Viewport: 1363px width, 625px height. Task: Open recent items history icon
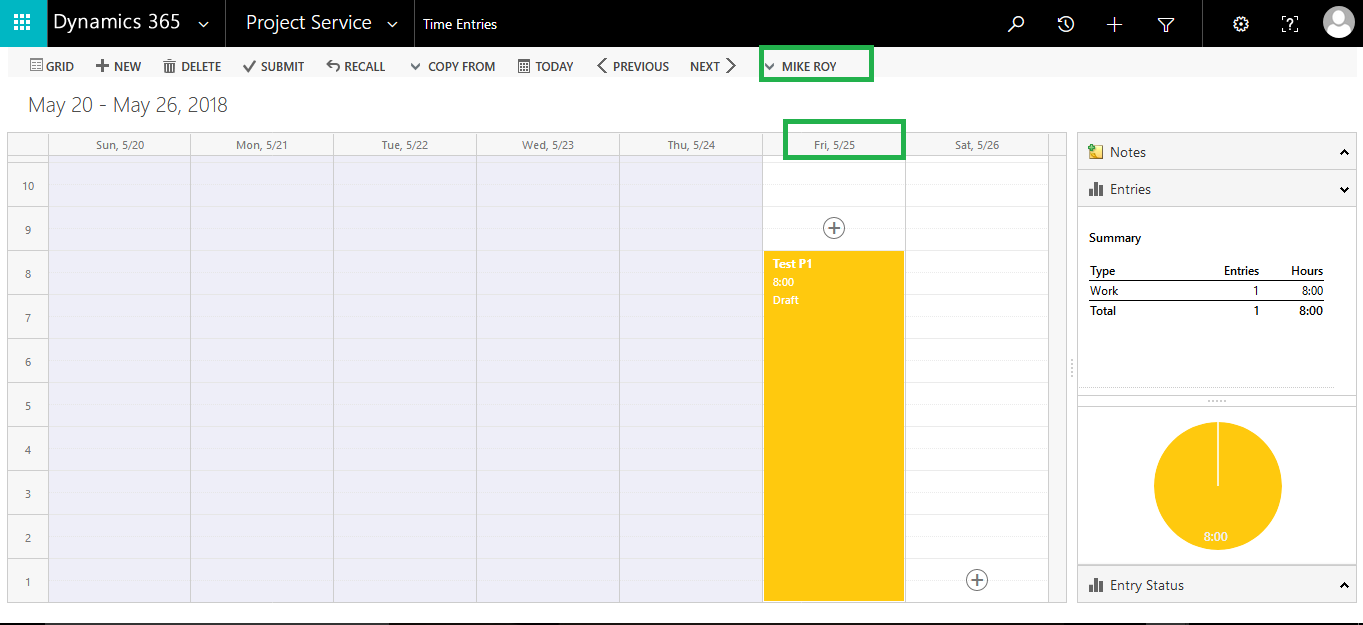click(1066, 24)
